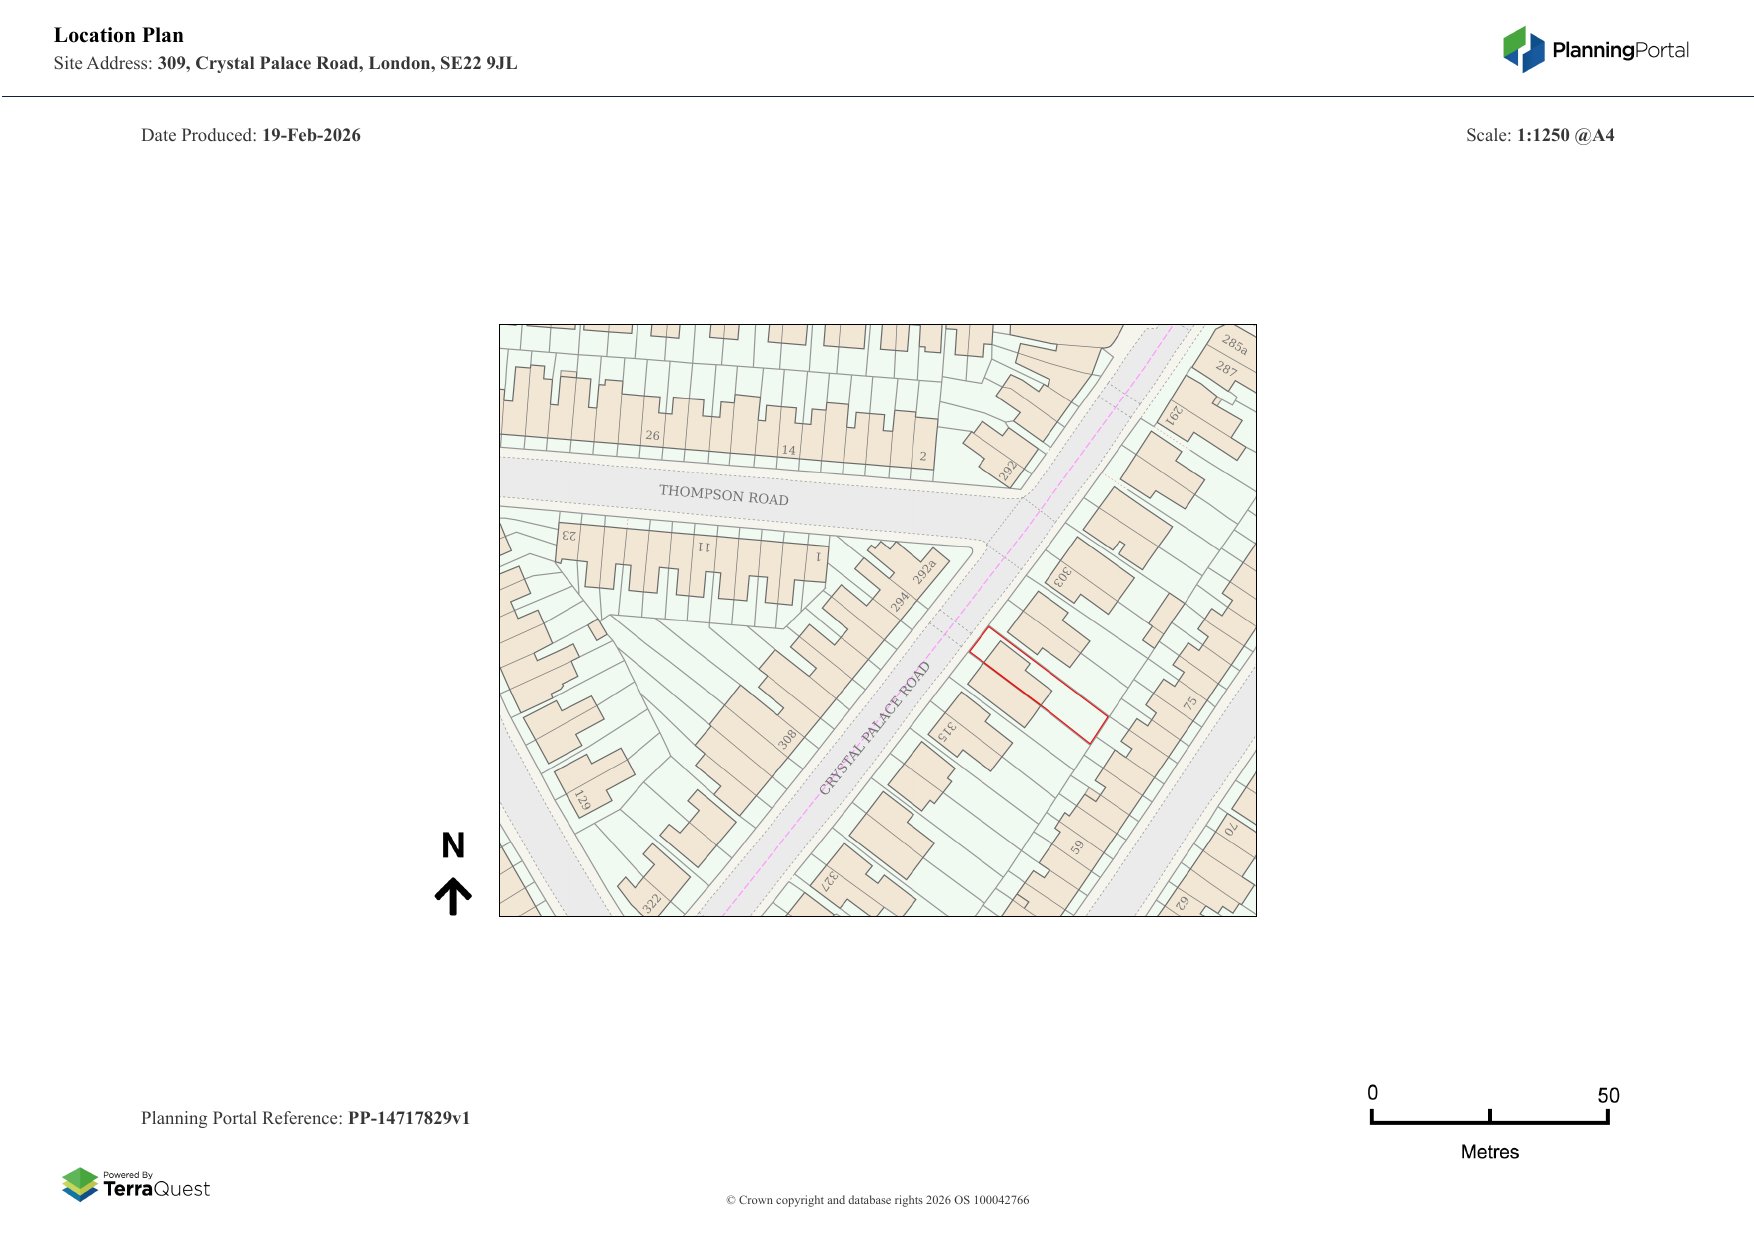Click the north arrow symbol
This screenshot has height=1241, width=1754.
coord(453,896)
